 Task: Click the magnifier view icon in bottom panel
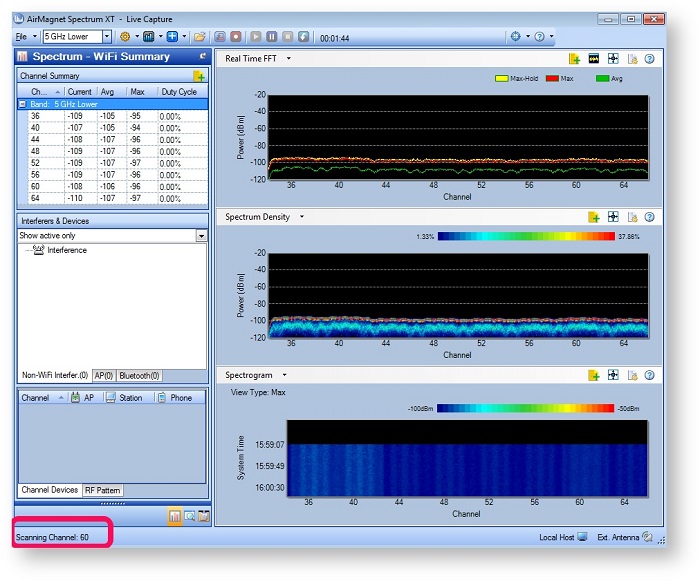click(189, 516)
